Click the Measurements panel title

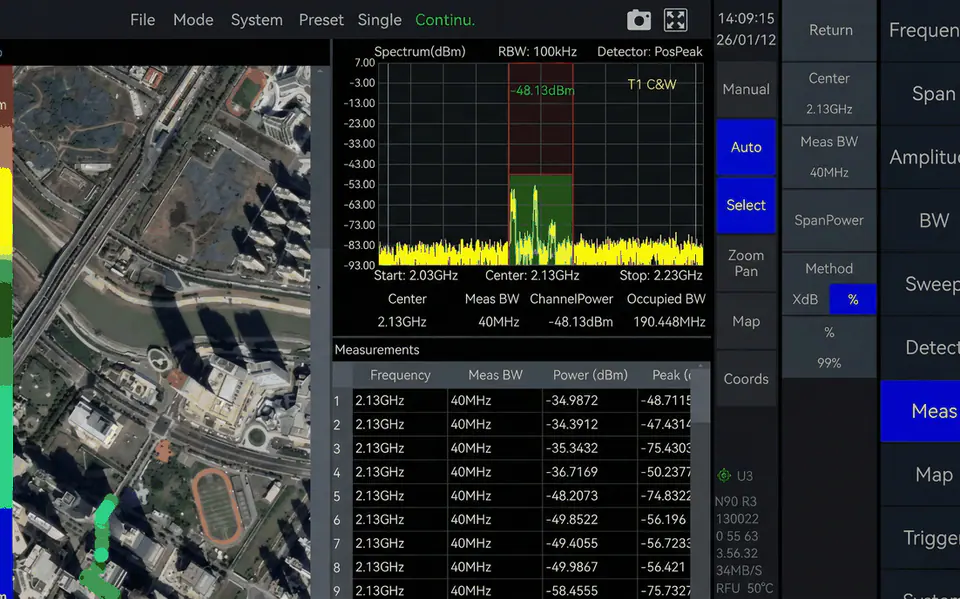[x=377, y=350]
